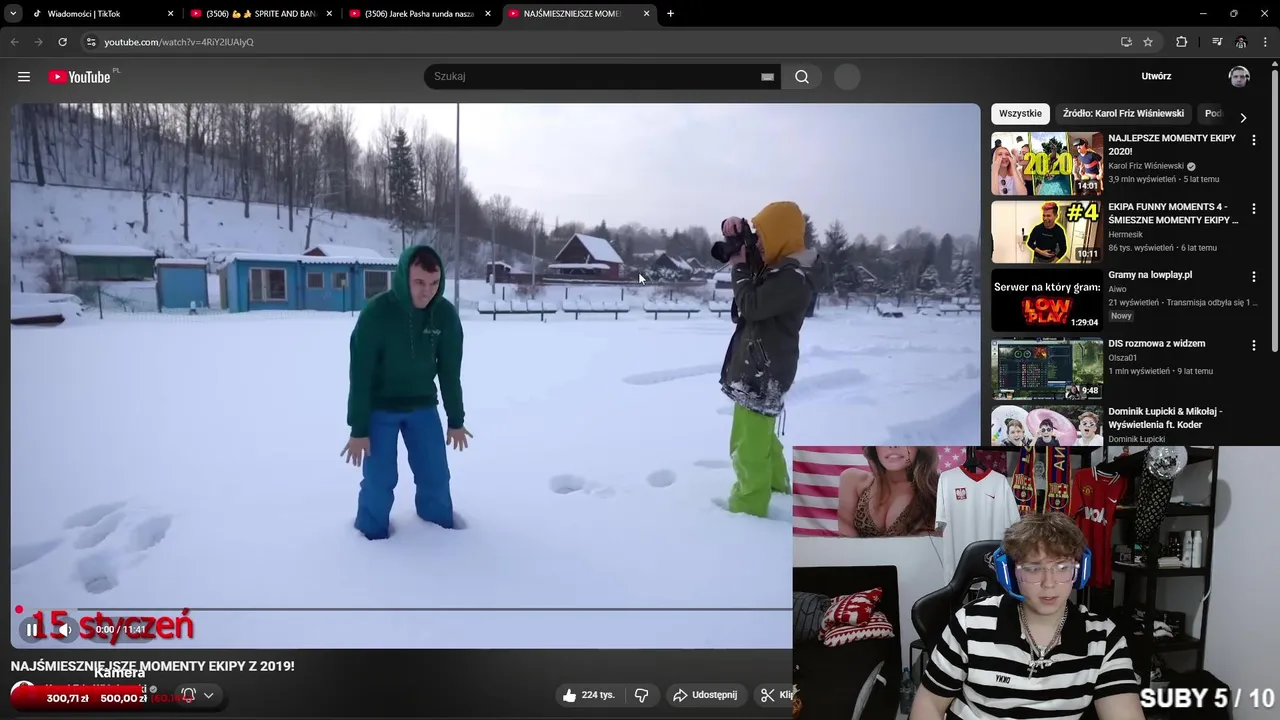Image resolution: width=1280 pixels, height=720 pixels.
Task: Create a clip with scissors button
Action: point(775,695)
